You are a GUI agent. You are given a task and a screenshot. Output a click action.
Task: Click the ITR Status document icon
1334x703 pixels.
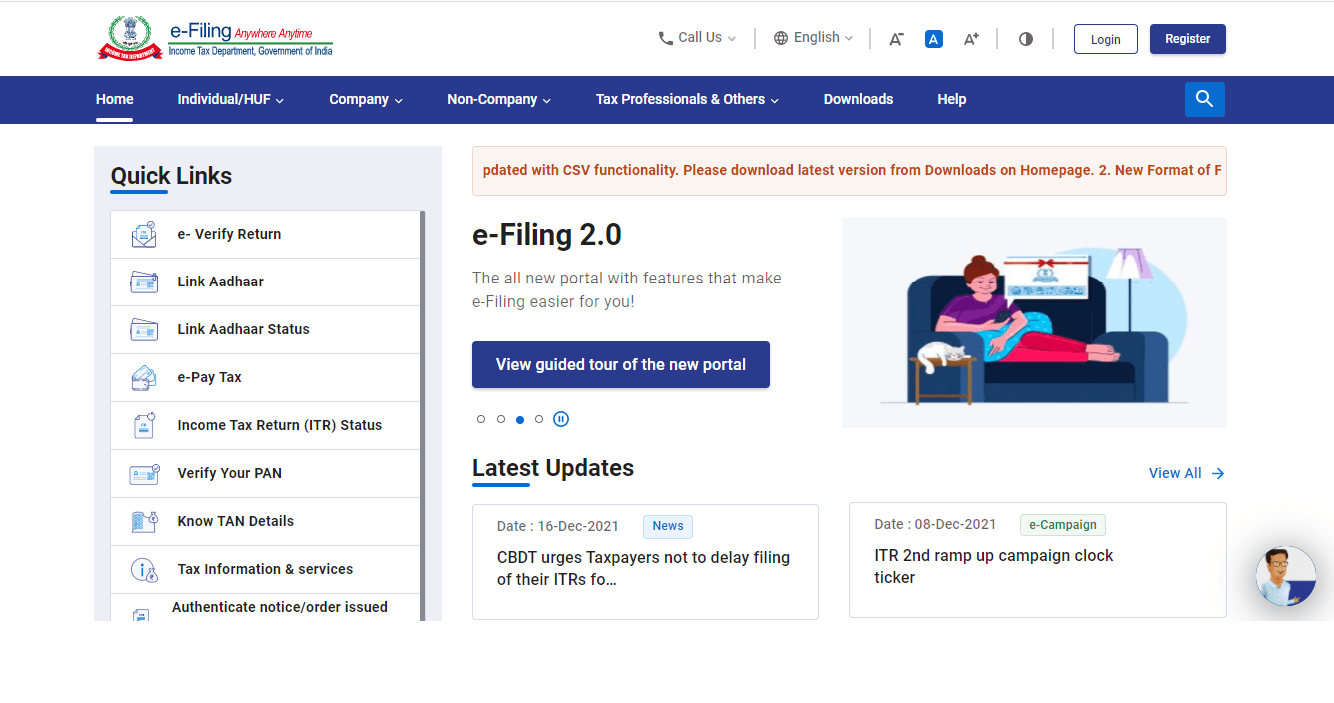[144, 425]
